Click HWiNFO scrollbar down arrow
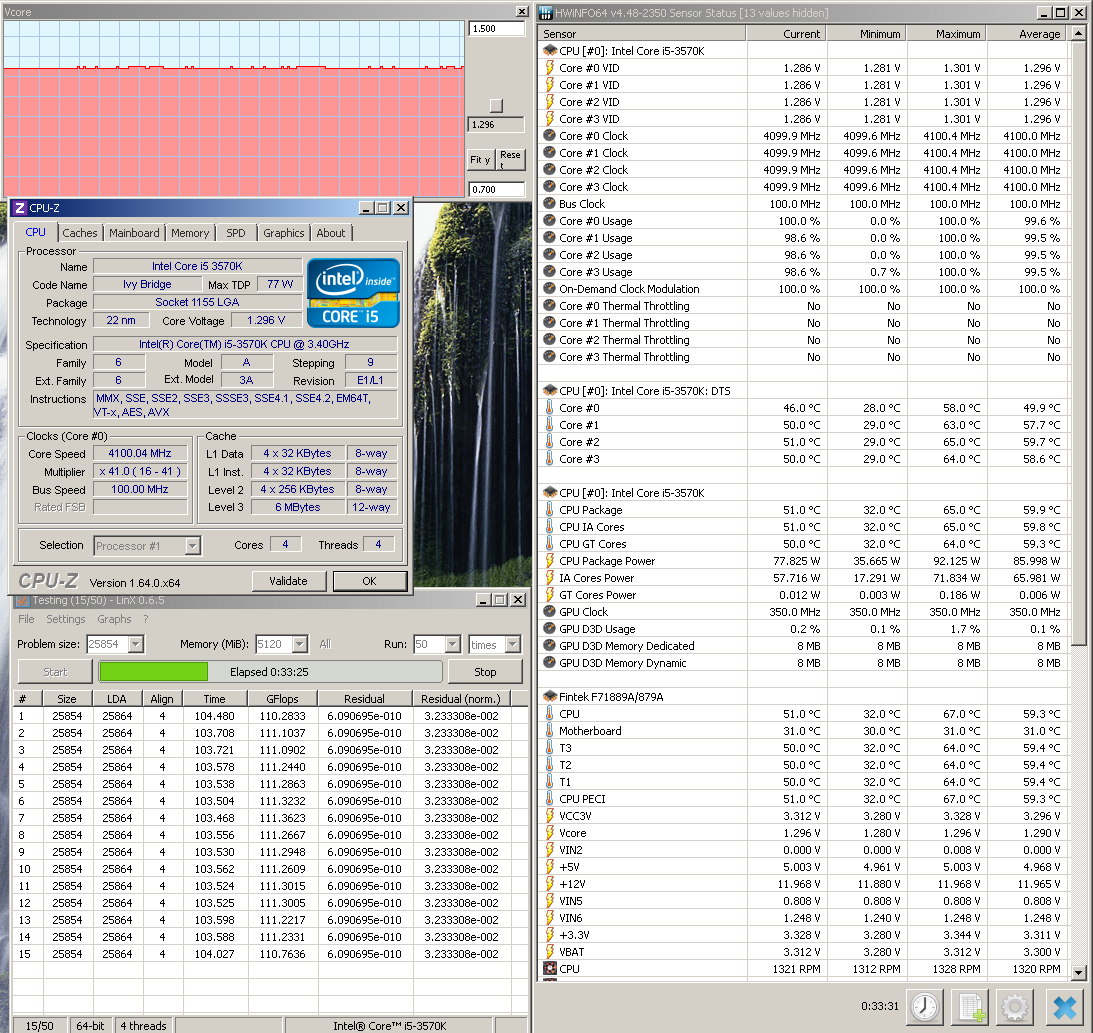This screenshot has width=1093, height=1033. (1078, 972)
